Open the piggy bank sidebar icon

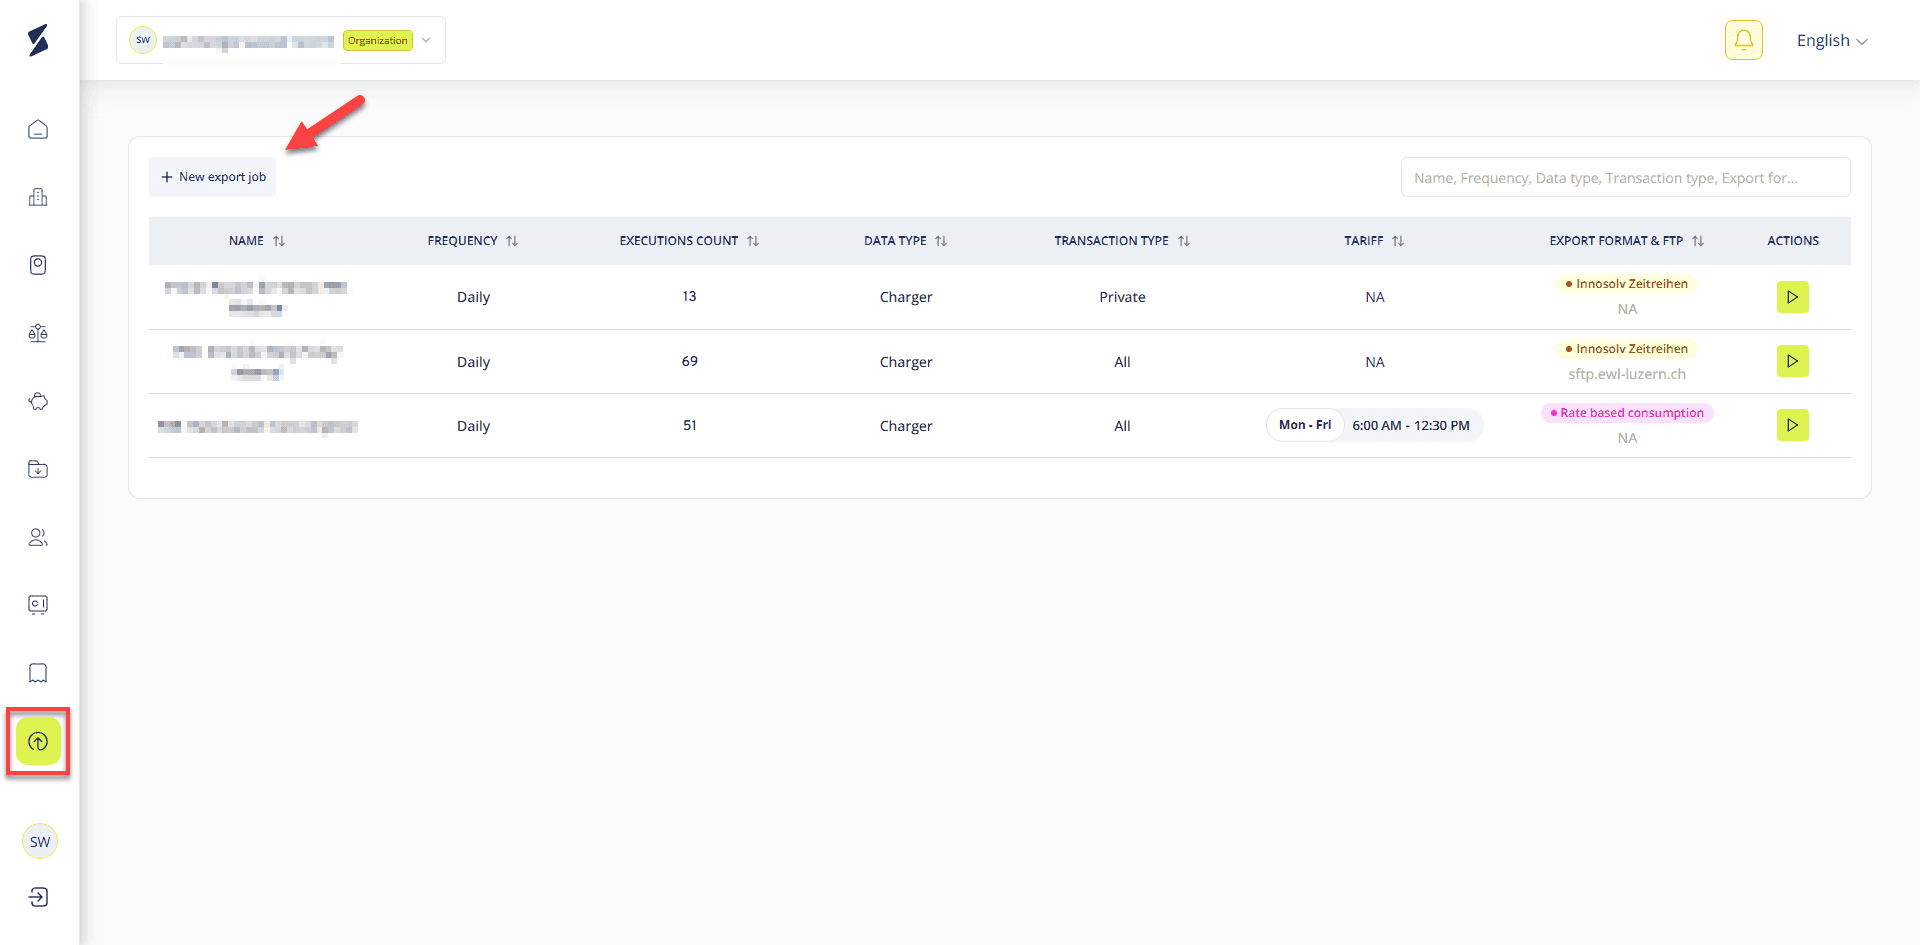(x=38, y=401)
